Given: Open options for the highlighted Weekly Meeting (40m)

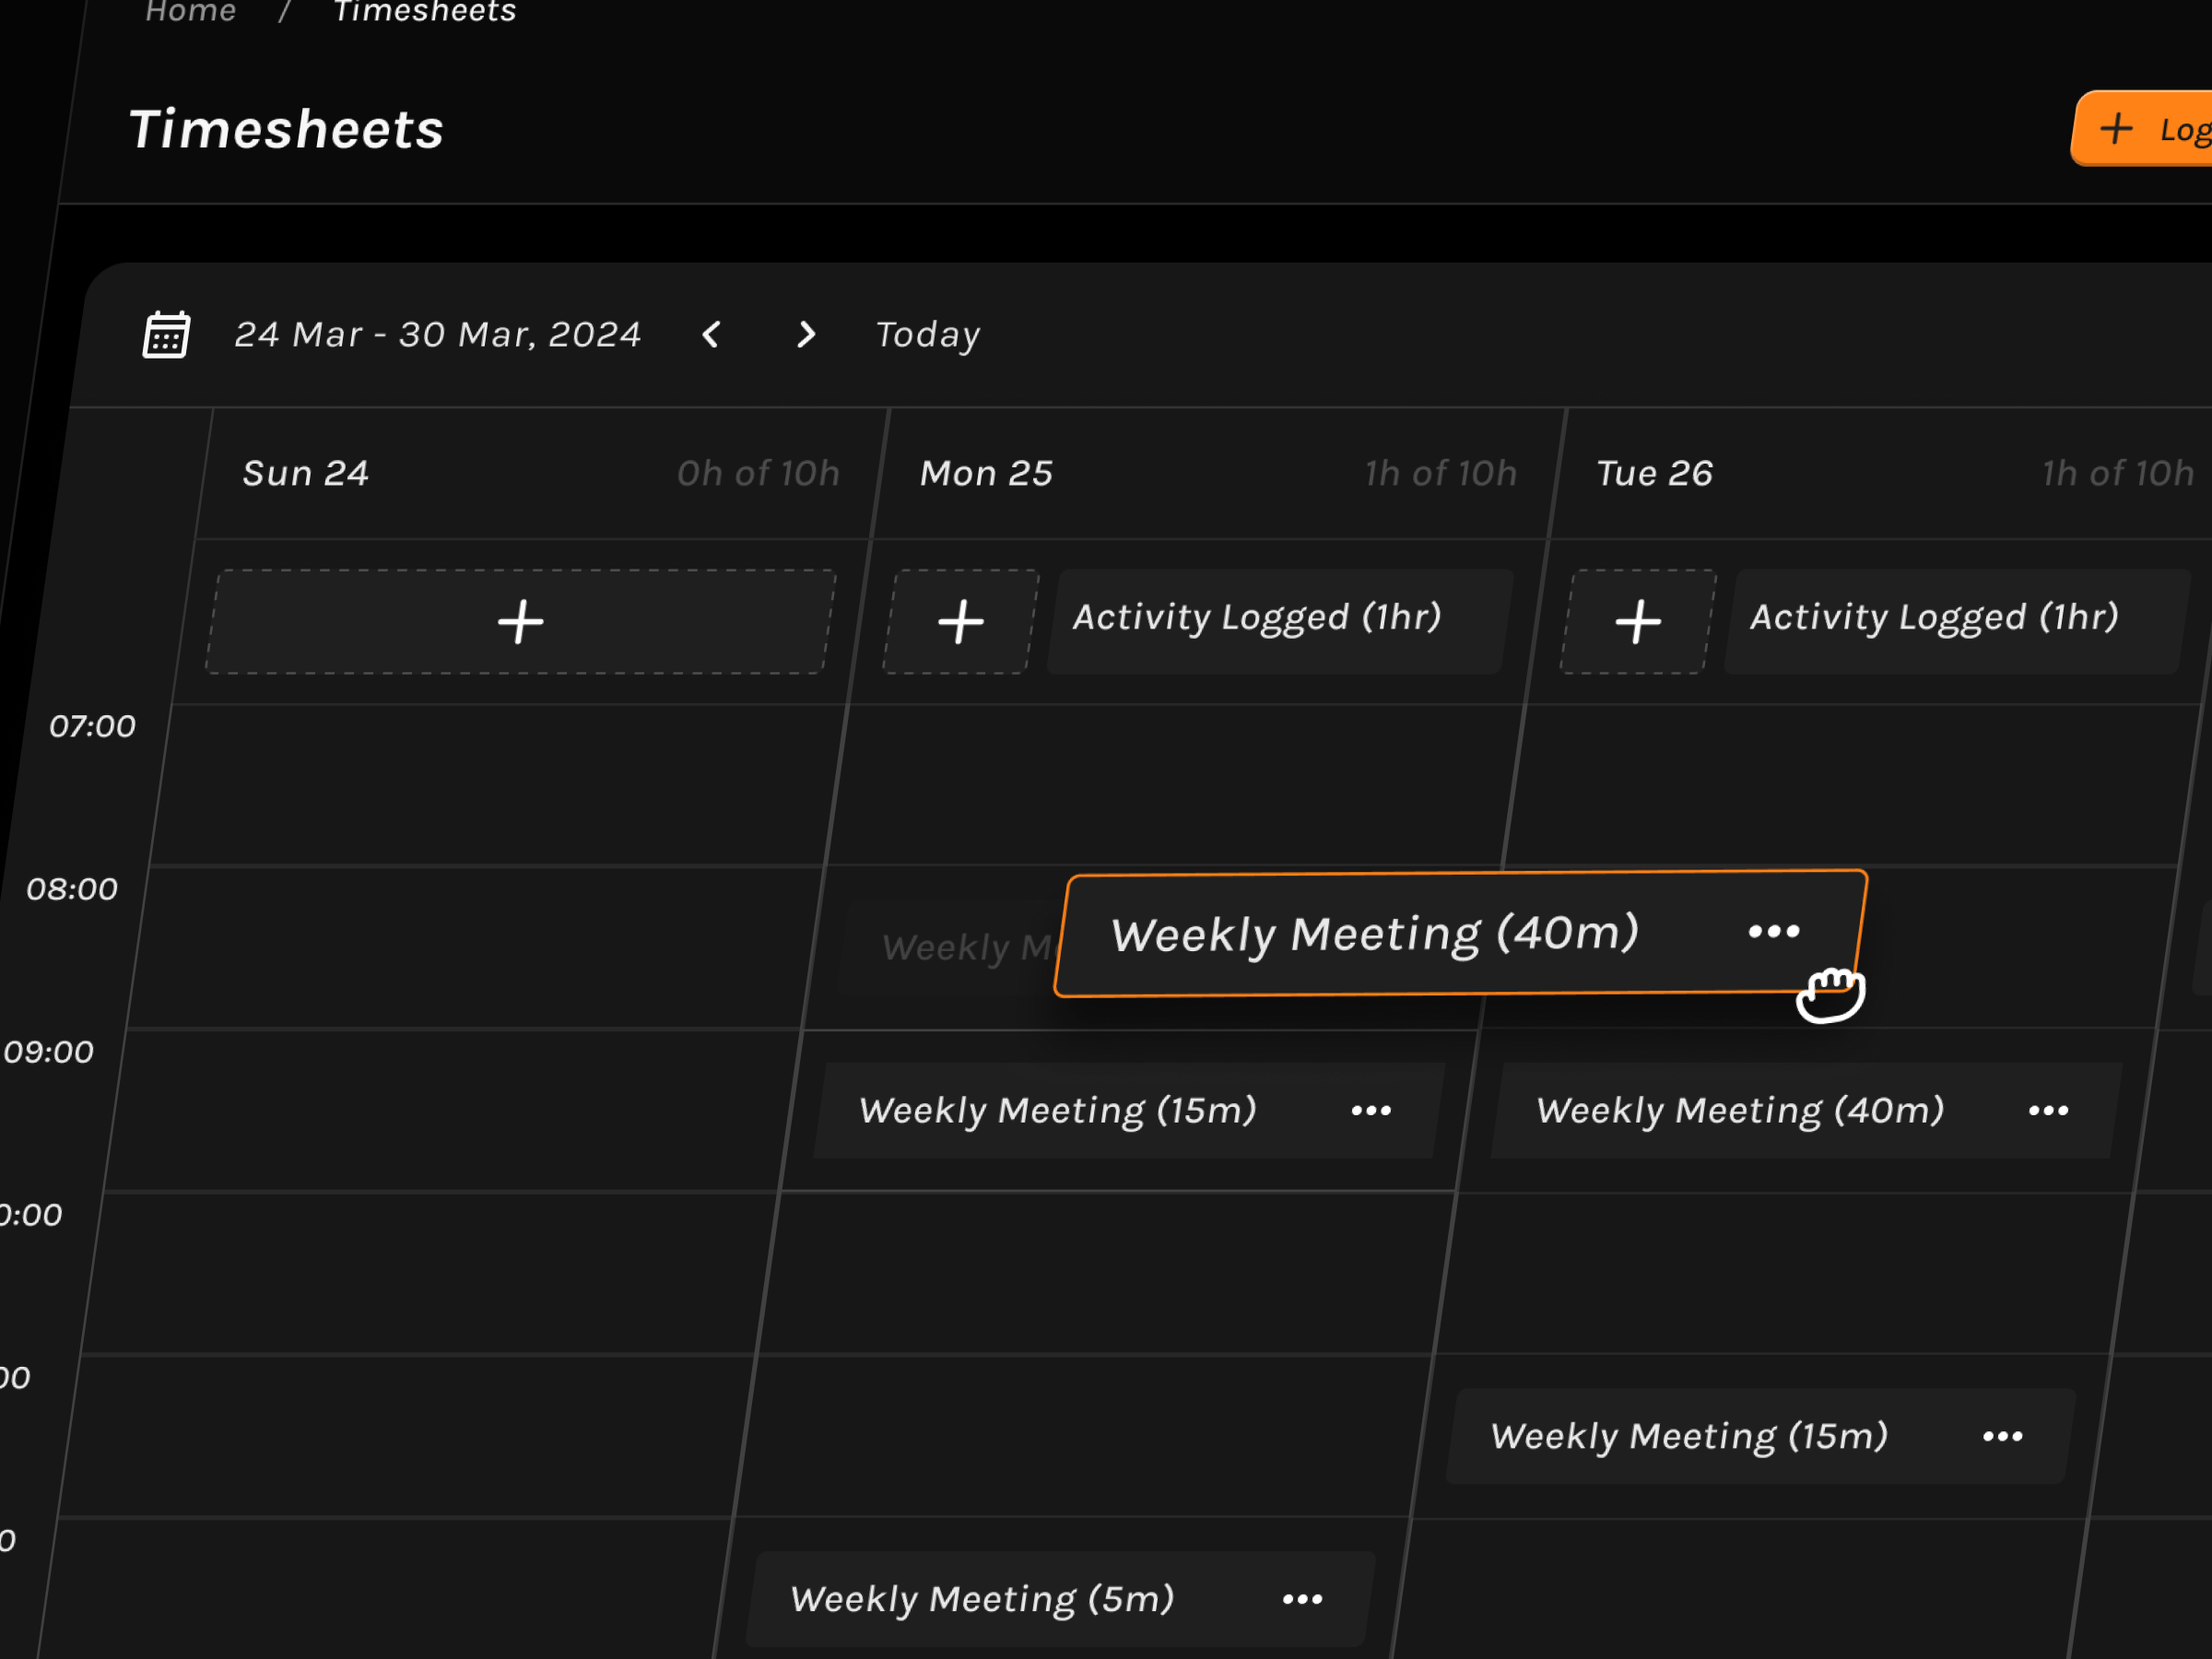Looking at the screenshot, I should pyautogui.click(x=1772, y=932).
